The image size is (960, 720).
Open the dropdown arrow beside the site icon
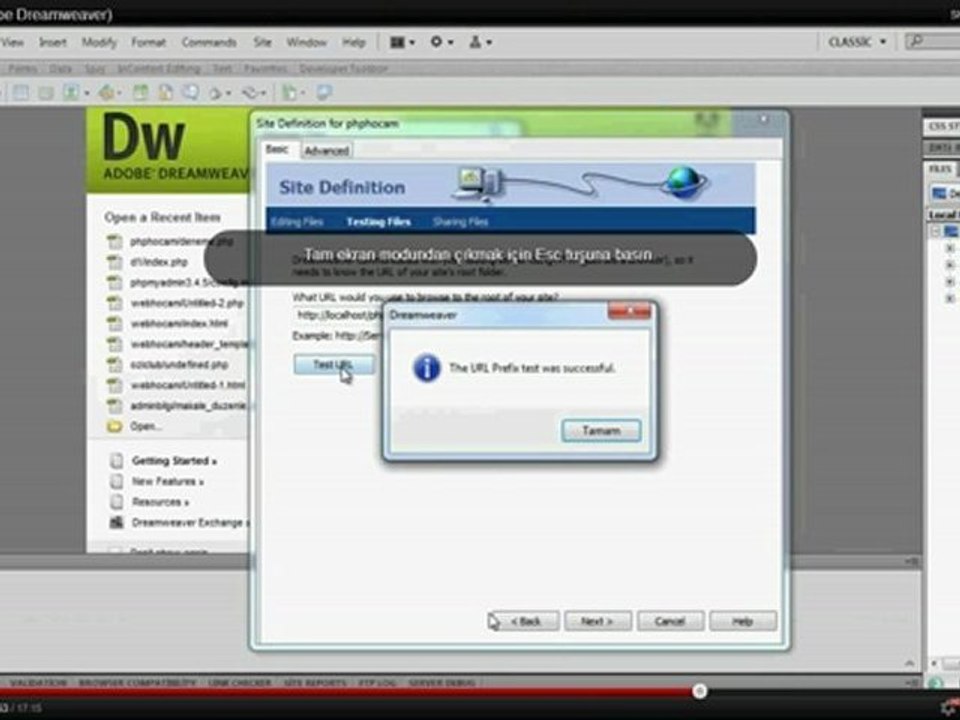click(x=489, y=43)
